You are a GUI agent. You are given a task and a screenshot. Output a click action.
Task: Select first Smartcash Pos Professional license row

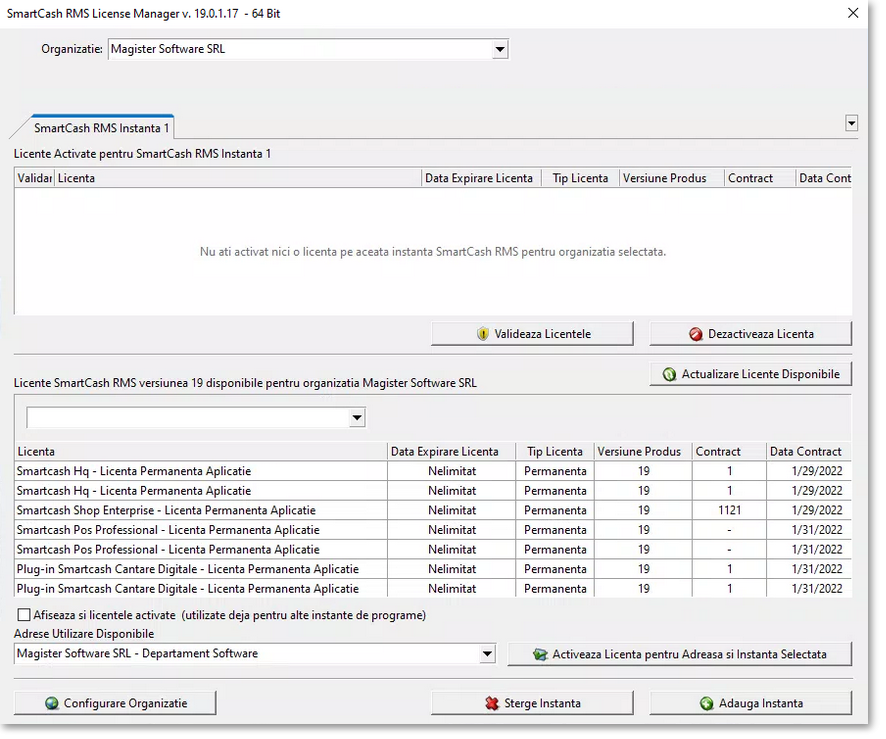click(x=433, y=530)
